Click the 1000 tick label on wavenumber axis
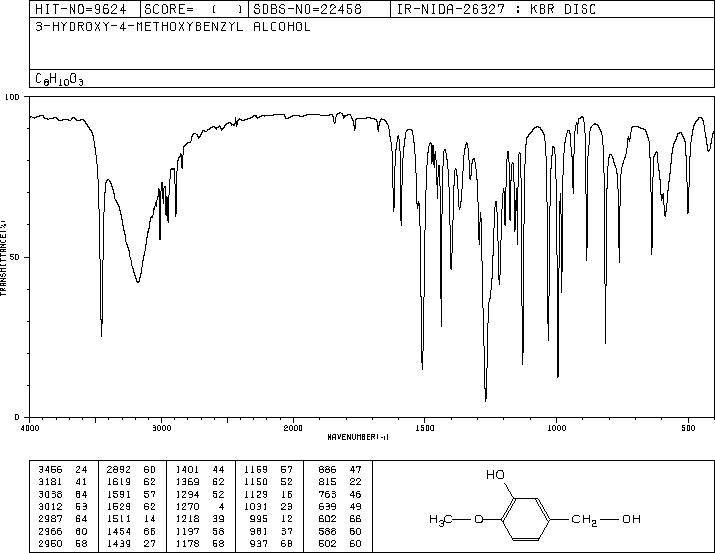Image resolution: width=715 pixels, height=553 pixels. pos(556,428)
